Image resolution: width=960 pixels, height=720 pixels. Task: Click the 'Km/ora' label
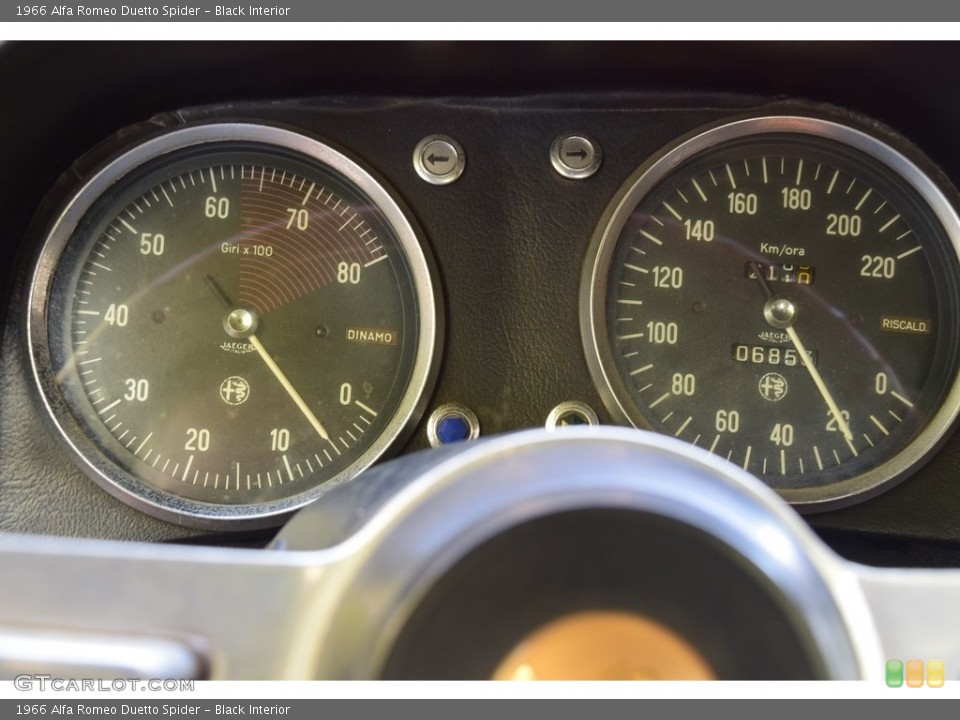[782, 249]
